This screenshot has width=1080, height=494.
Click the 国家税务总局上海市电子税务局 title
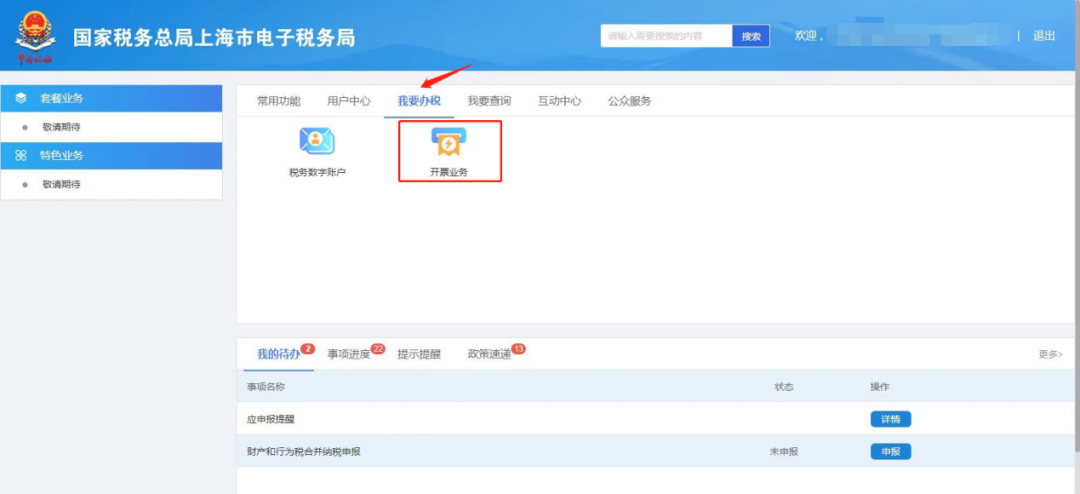tap(214, 37)
